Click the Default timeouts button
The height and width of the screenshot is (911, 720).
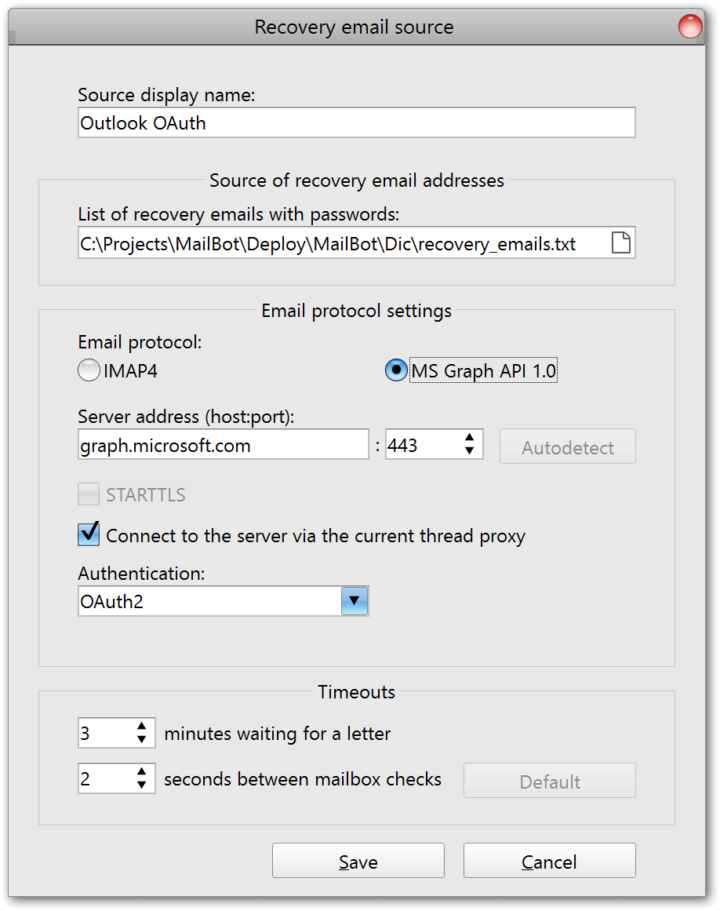pyautogui.click(x=548, y=780)
